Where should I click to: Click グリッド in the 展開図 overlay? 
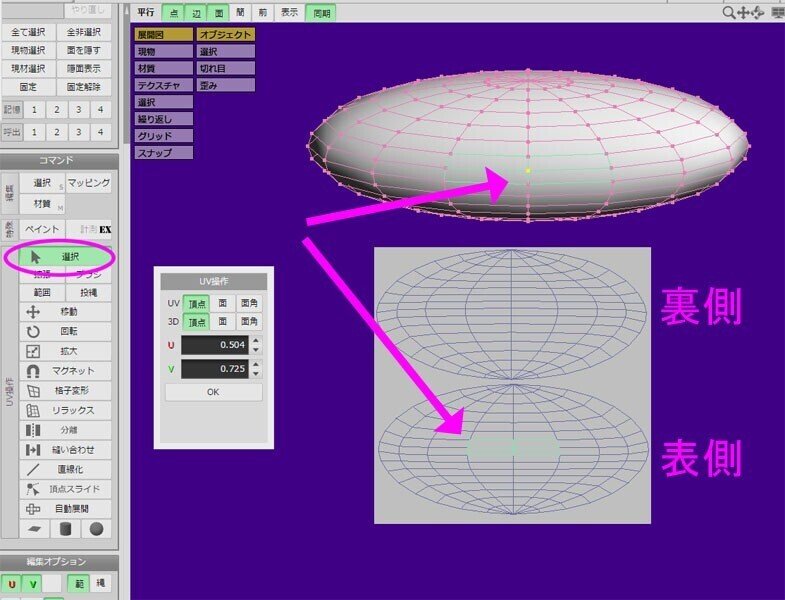click(164, 136)
